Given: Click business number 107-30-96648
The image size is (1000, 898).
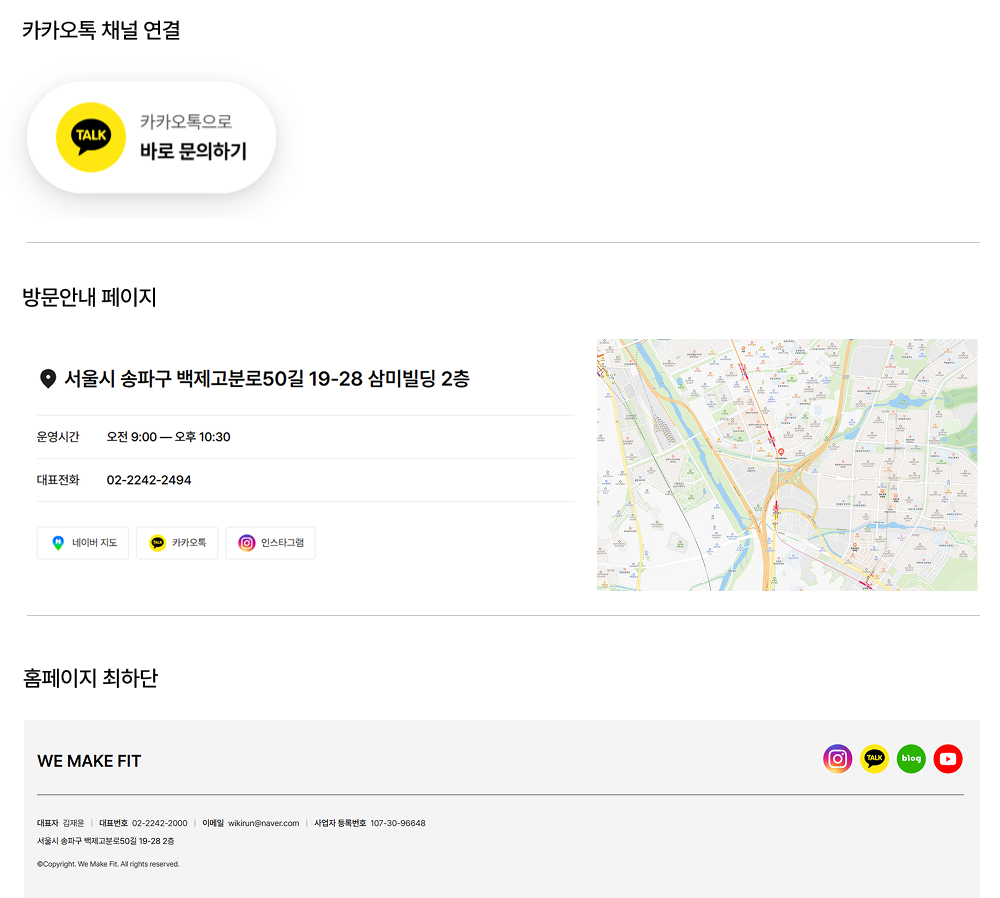Looking at the screenshot, I should [398, 823].
